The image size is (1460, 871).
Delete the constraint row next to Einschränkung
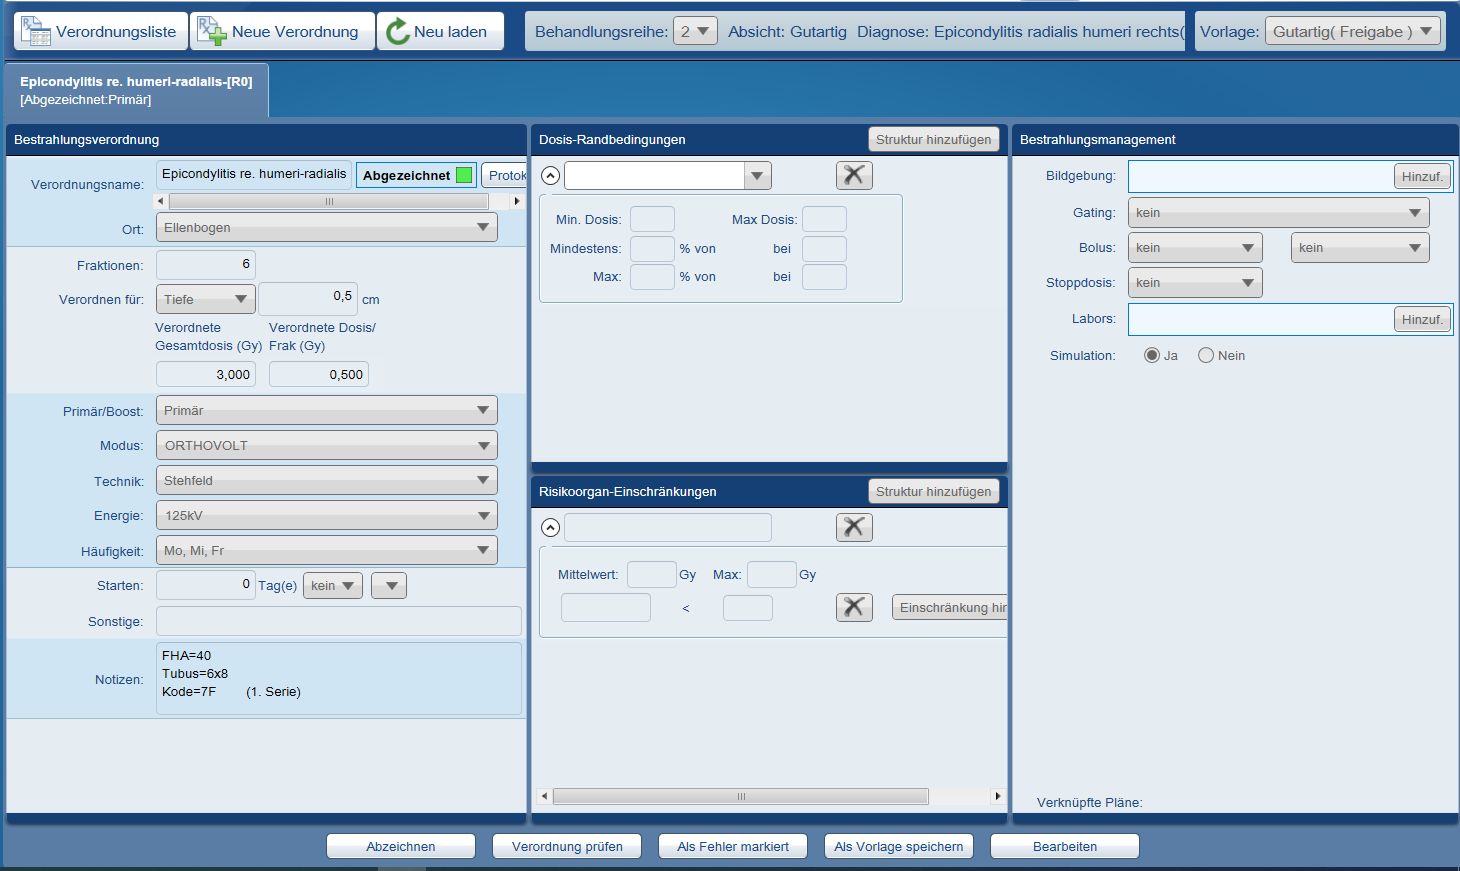tap(854, 607)
